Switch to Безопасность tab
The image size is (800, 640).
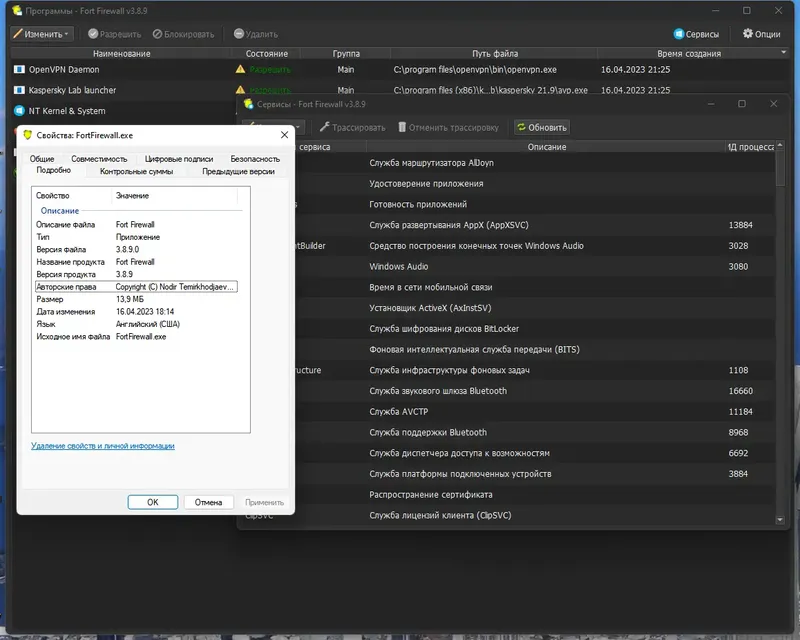coord(255,159)
